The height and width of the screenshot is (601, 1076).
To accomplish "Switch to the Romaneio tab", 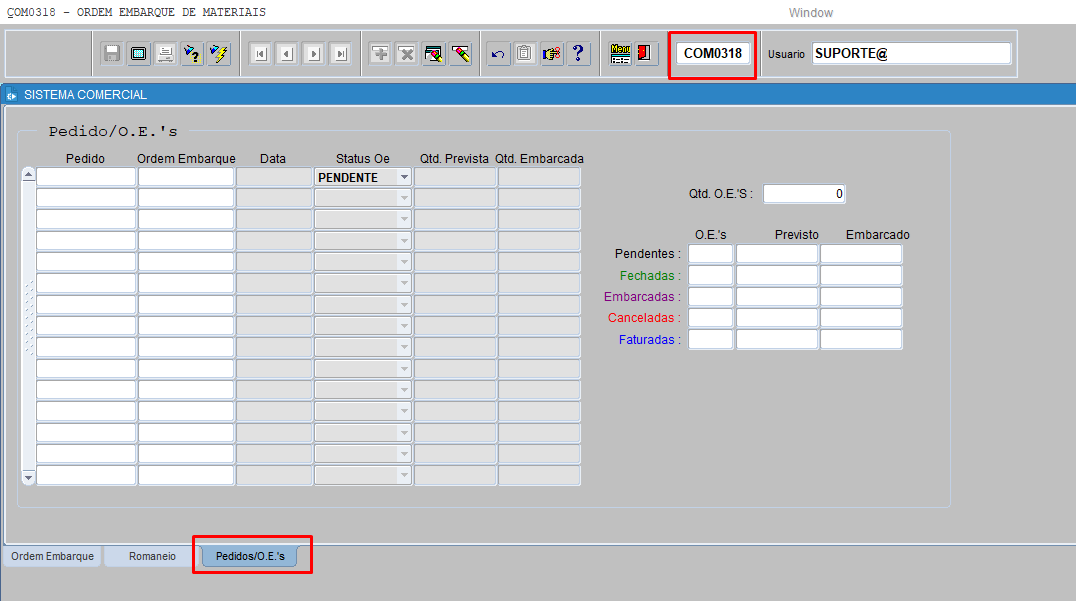I will pyautogui.click(x=152, y=556).
